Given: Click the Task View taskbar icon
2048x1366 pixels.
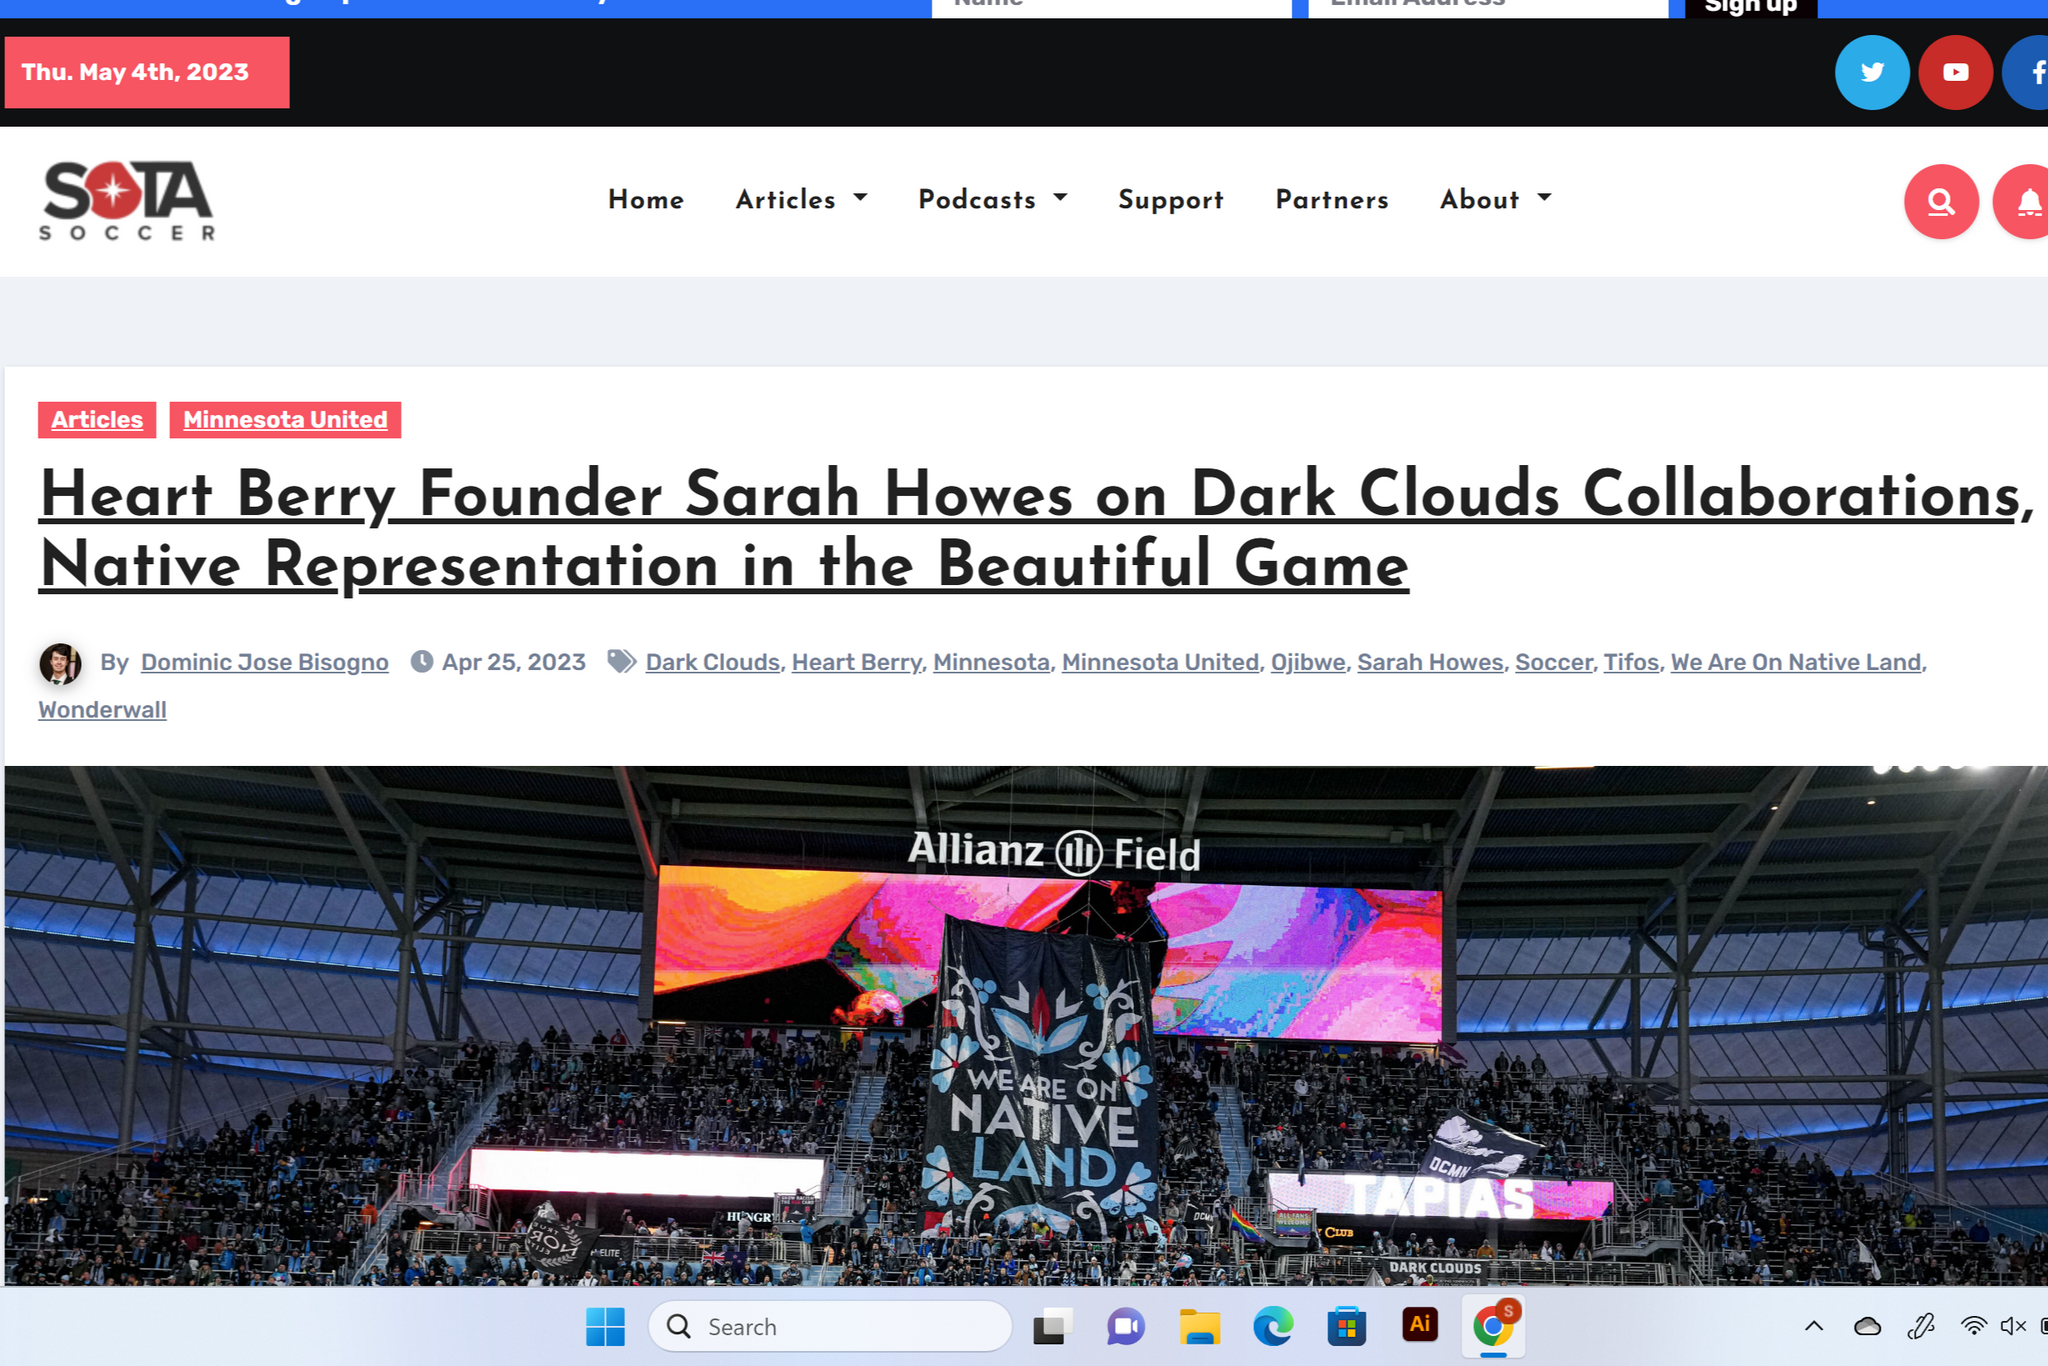Looking at the screenshot, I should pos(1052,1327).
